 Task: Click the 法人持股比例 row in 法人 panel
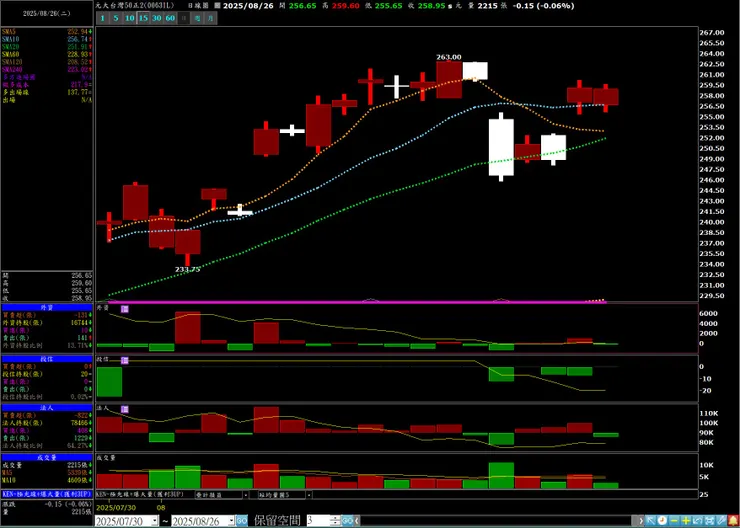tap(47, 445)
